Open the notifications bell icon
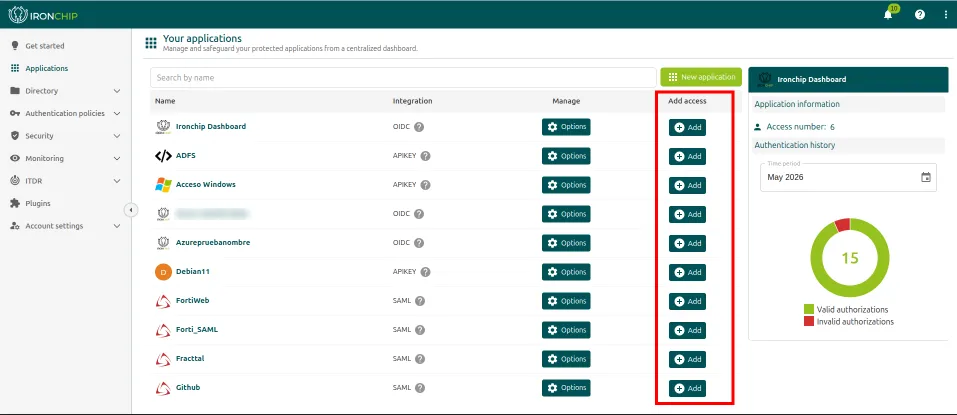 [888, 15]
